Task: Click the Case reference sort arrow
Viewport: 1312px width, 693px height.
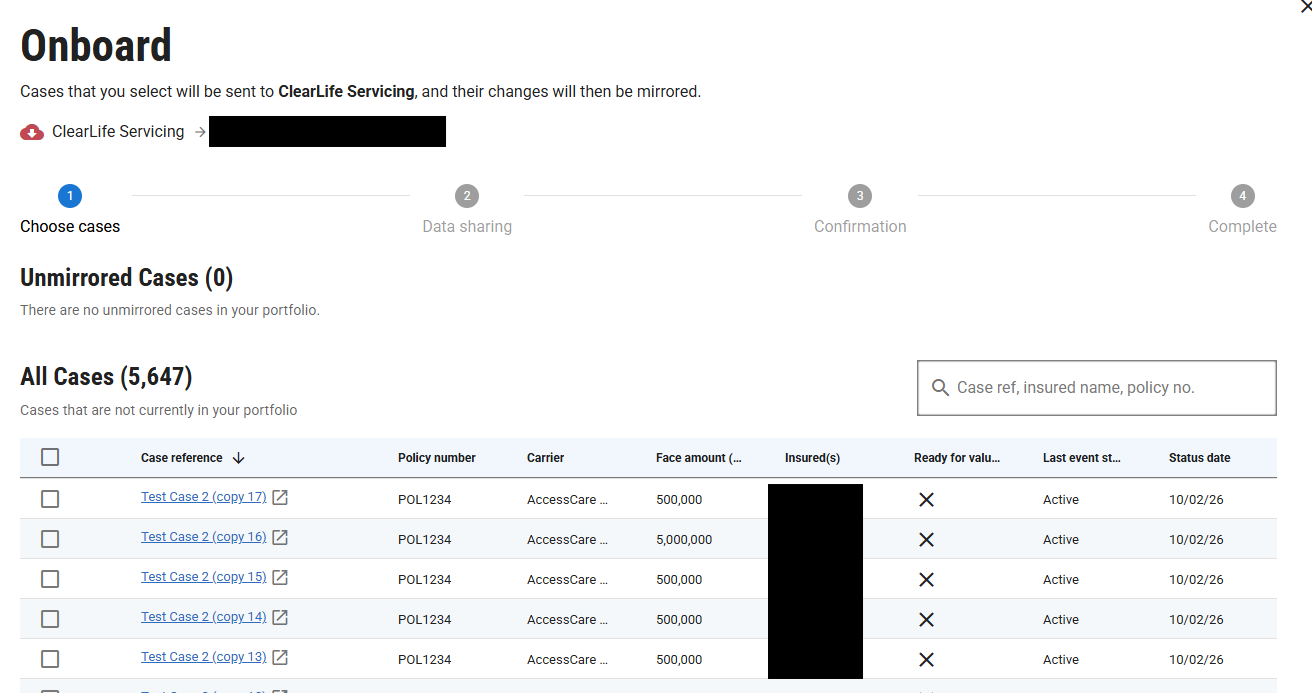Action: (x=238, y=458)
